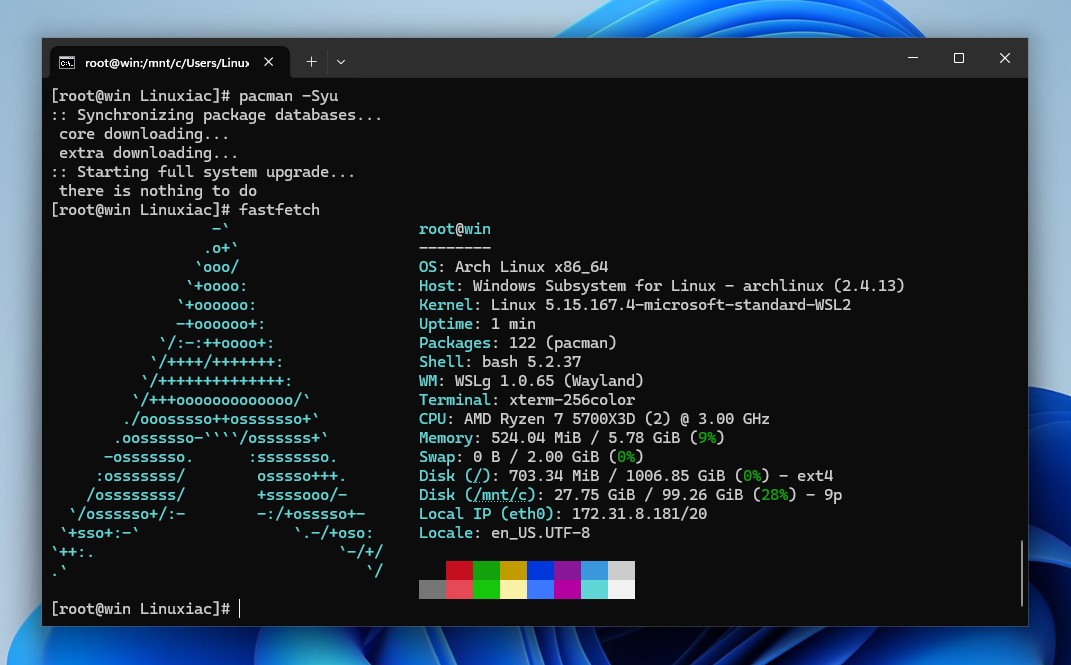Click the 'OS: Arch Linux x86_64' line
The height and width of the screenshot is (665, 1071).
(x=514, y=267)
